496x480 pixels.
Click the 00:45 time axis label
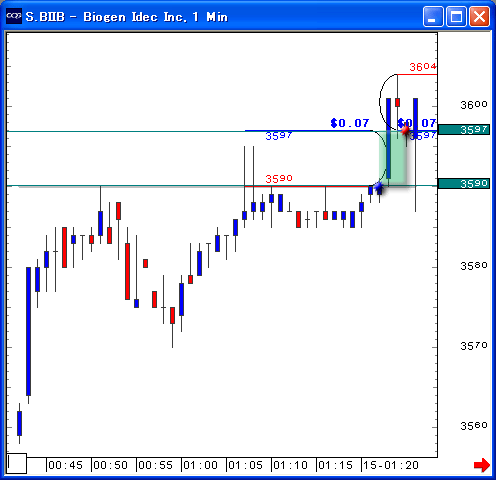(x=66, y=465)
